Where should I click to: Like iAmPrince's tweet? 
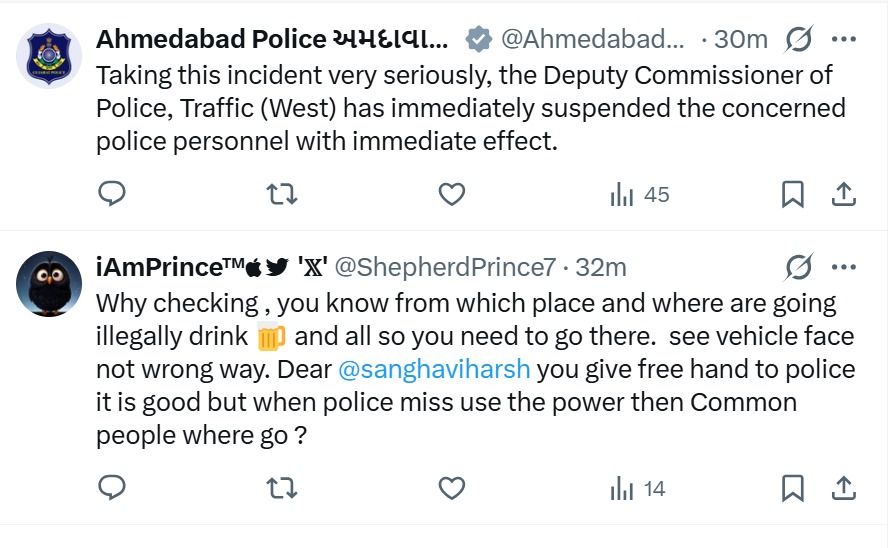point(452,488)
